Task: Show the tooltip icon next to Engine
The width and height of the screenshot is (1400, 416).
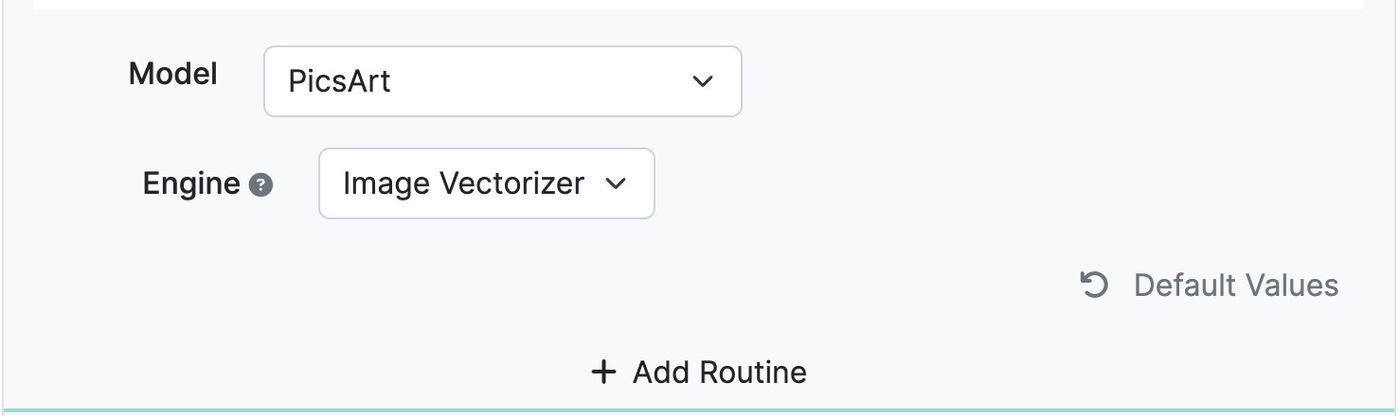Action: point(261,185)
